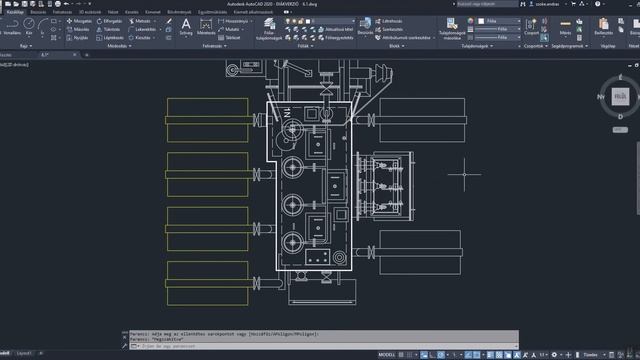Select the Csoport group tool
Image resolution: width=640 pixels, height=360 pixels.
click(531, 27)
